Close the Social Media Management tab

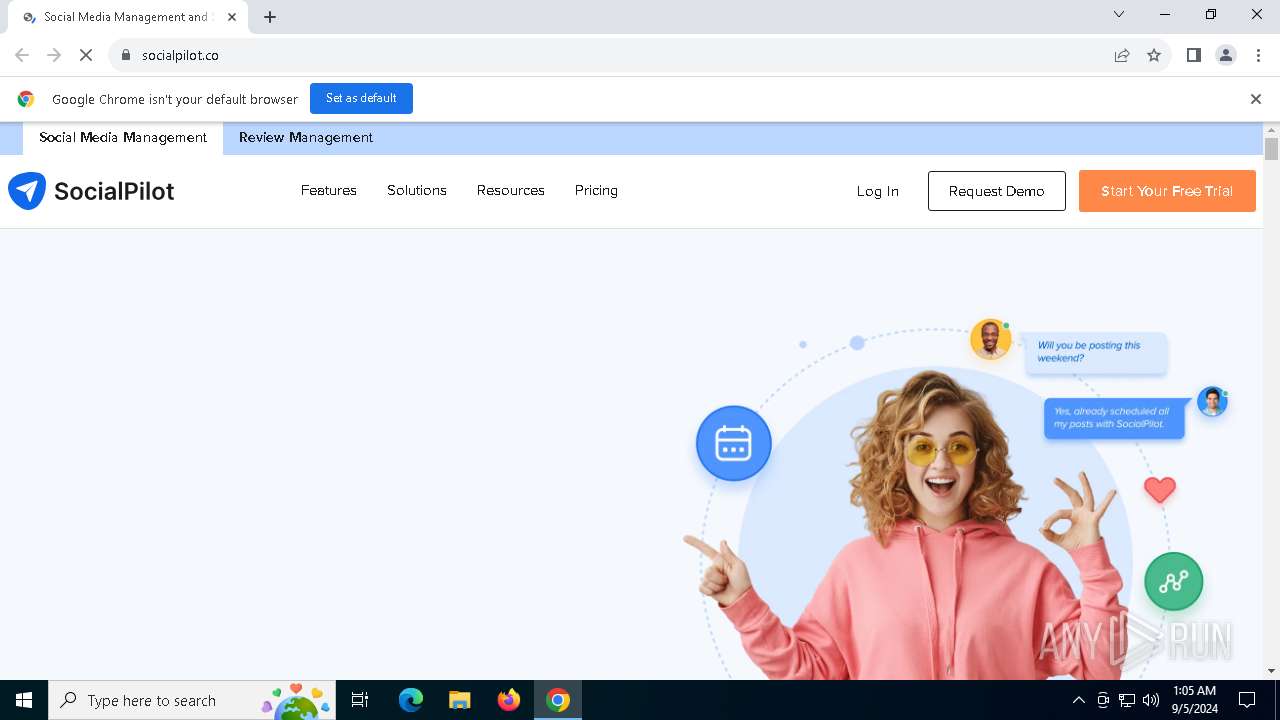coord(232,17)
